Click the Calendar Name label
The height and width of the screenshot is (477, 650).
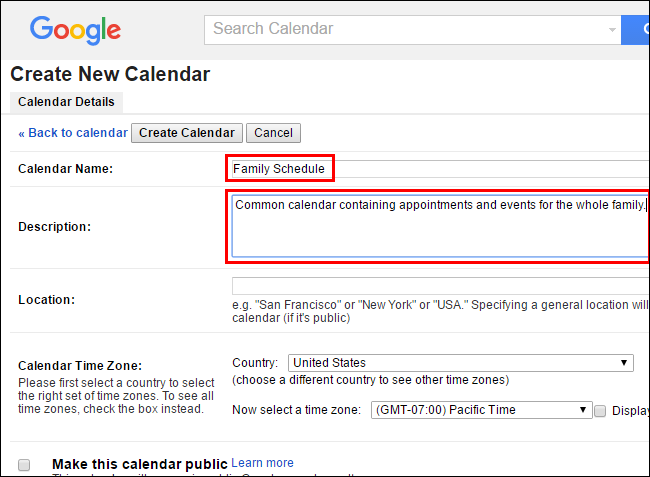pyautogui.click(x=65, y=169)
